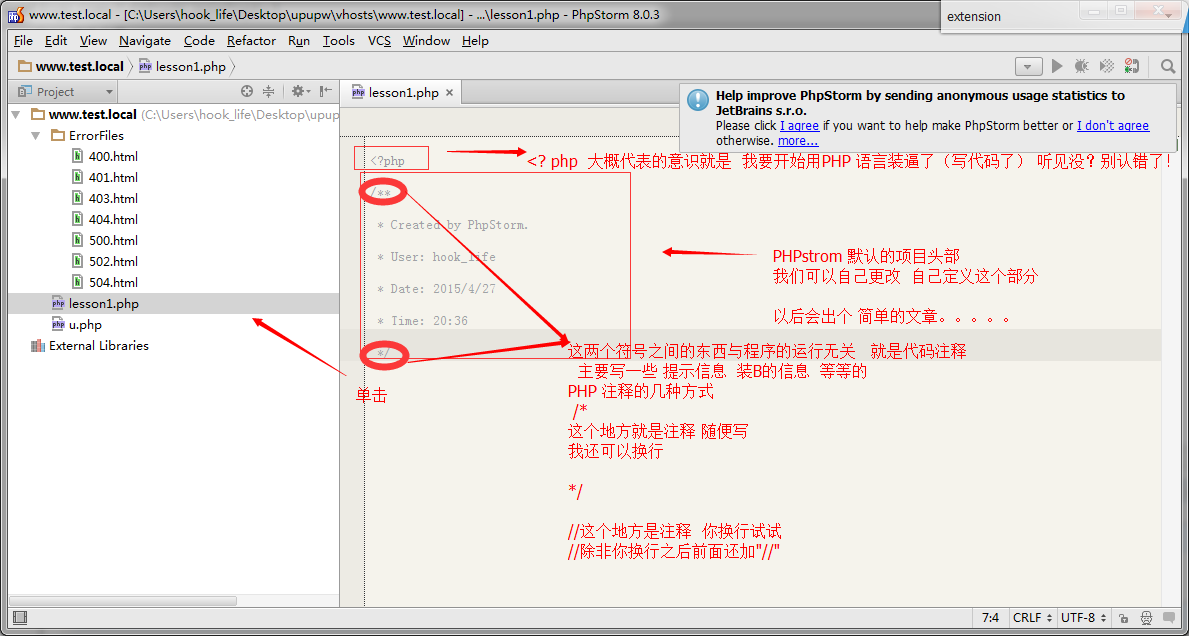The image size is (1189, 636).
Task: Click the lesson1.php PHP file icon in tree
Action: click(58, 303)
